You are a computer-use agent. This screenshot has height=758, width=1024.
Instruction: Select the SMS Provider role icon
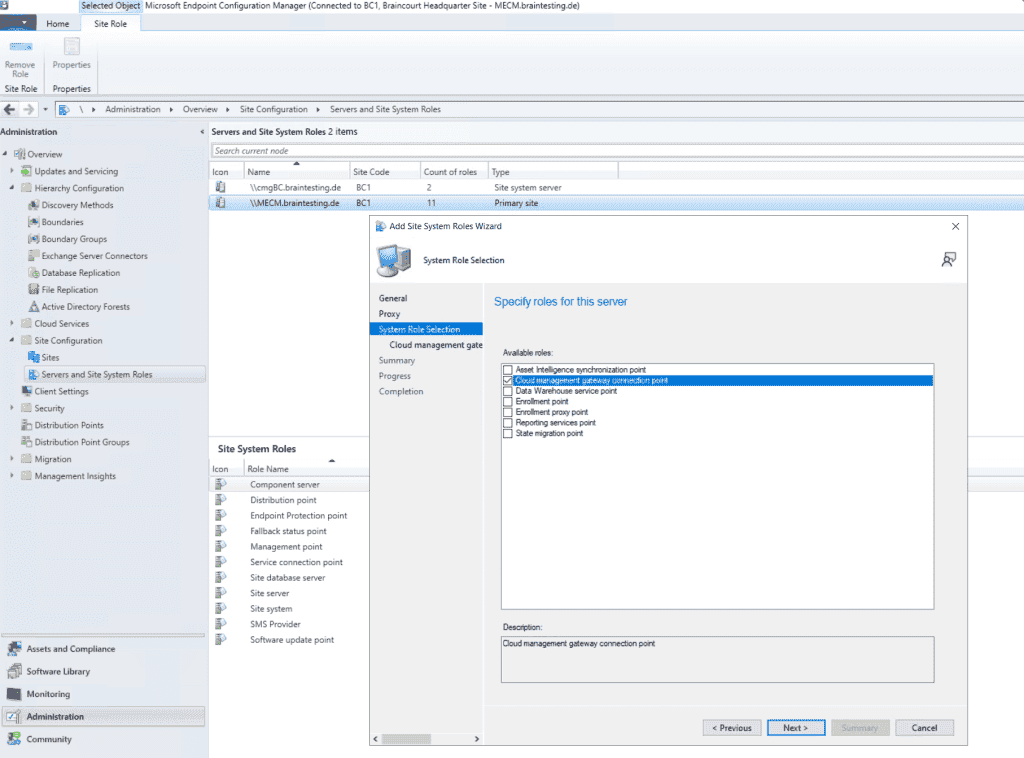coord(222,624)
